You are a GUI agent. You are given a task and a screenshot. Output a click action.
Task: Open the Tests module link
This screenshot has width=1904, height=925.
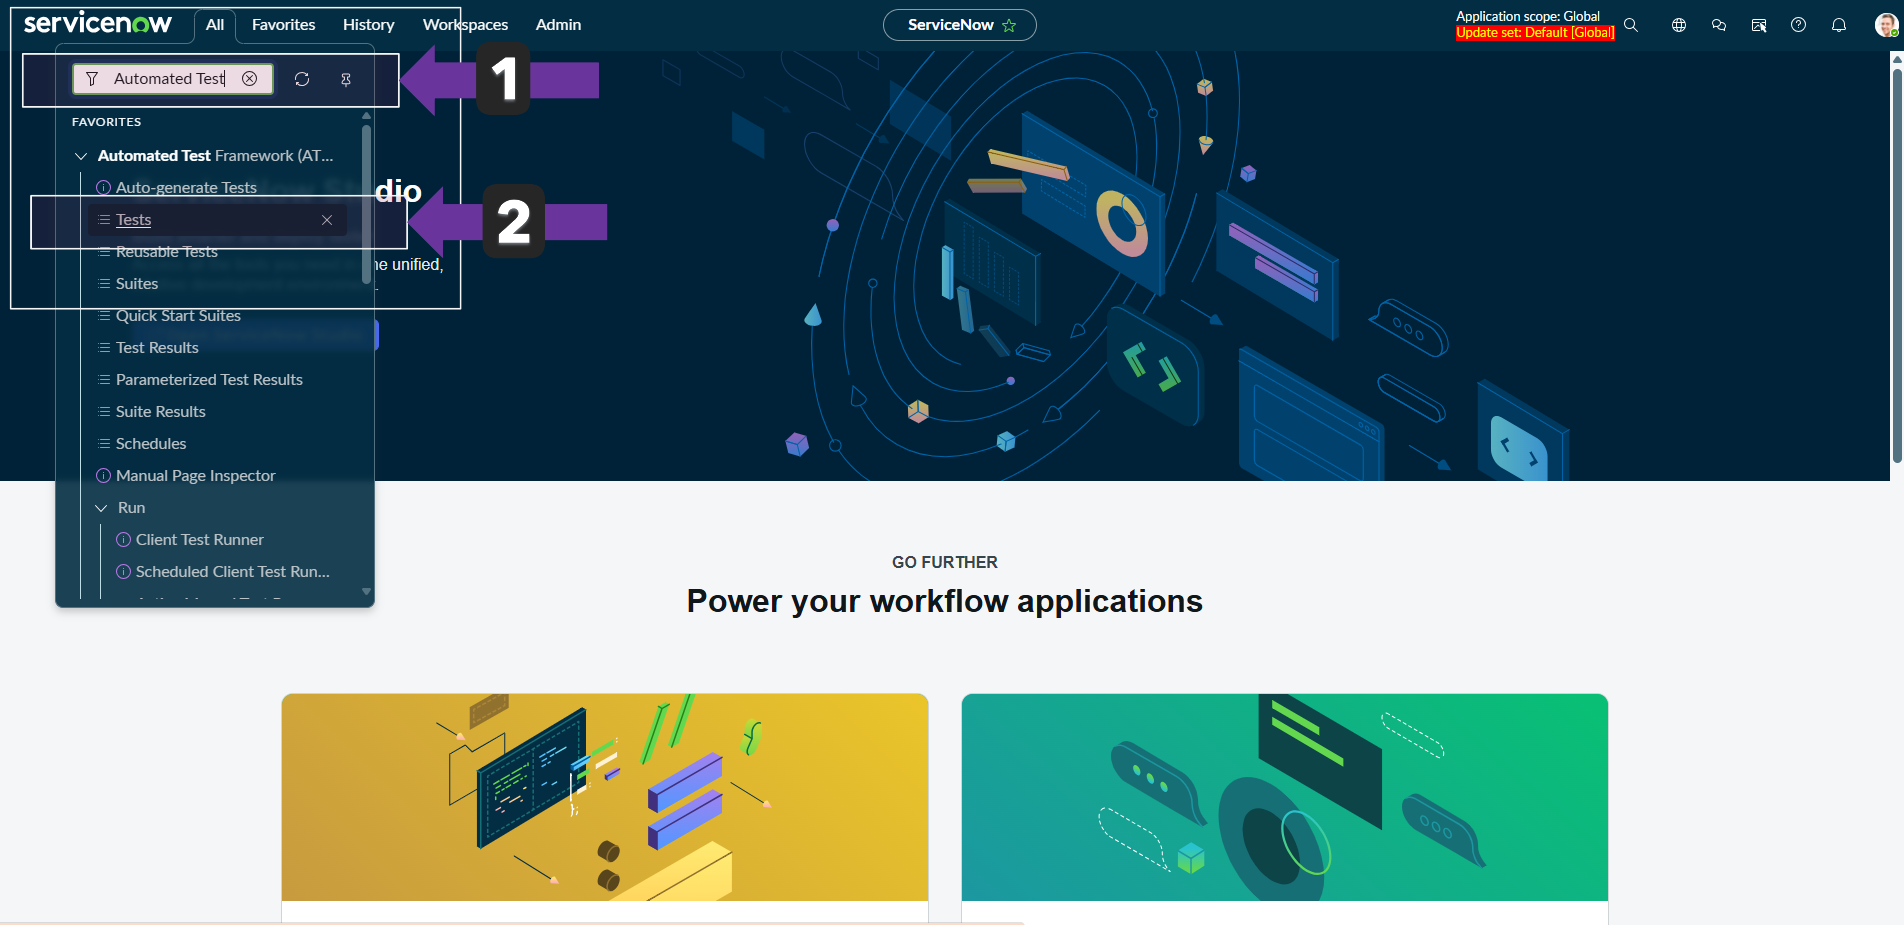click(134, 220)
